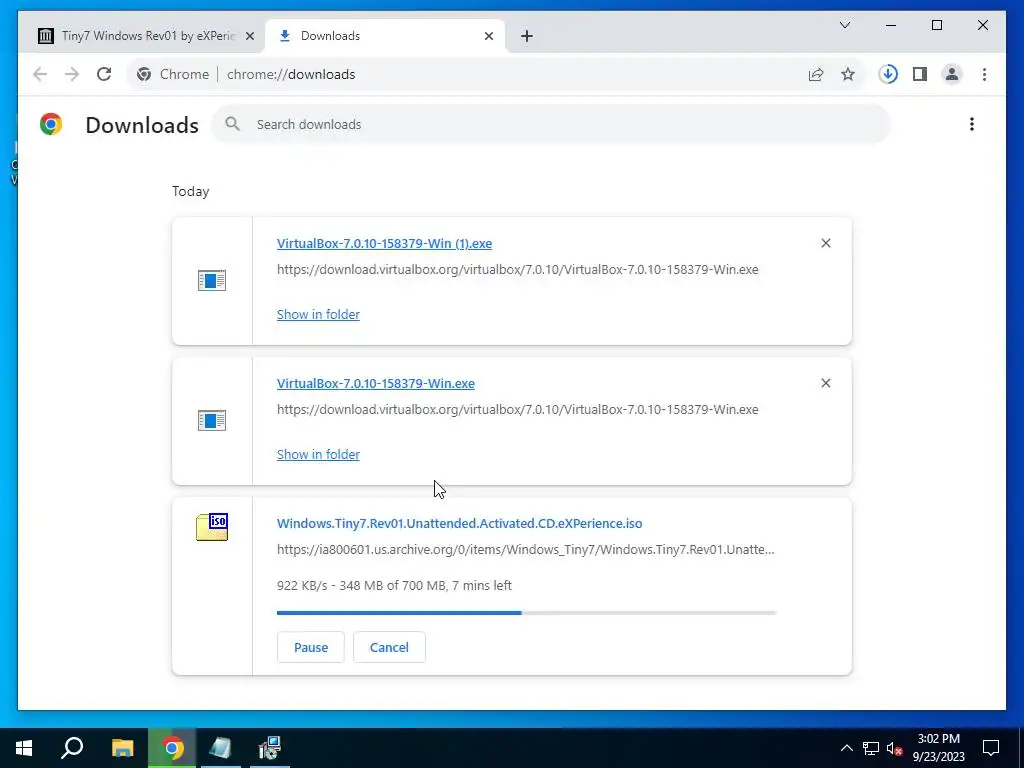The height and width of the screenshot is (768, 1024).
Task: Click the muted volume tray icon
Action: 895,748
